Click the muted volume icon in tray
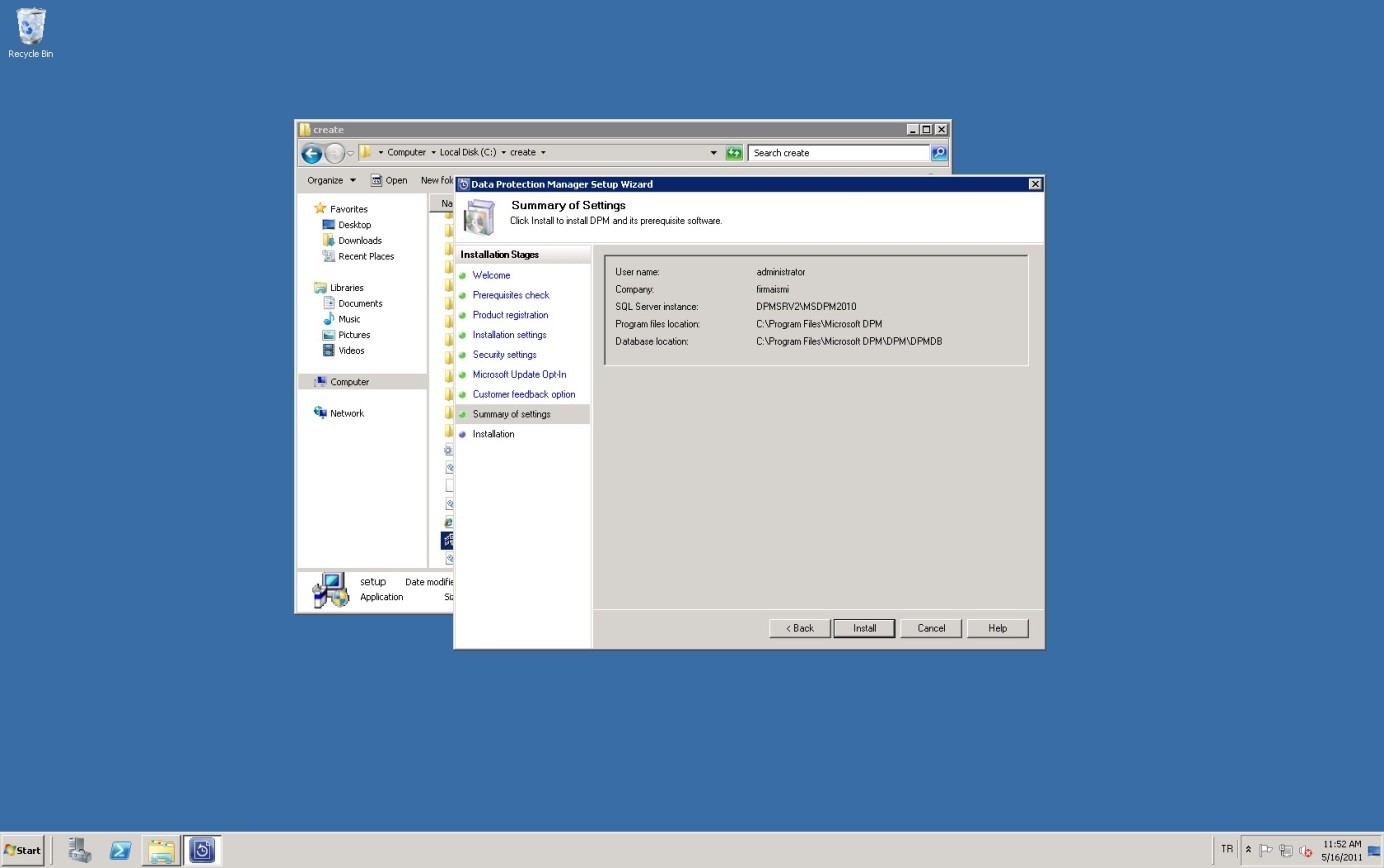The image size is (1384, 868). 1305,851
